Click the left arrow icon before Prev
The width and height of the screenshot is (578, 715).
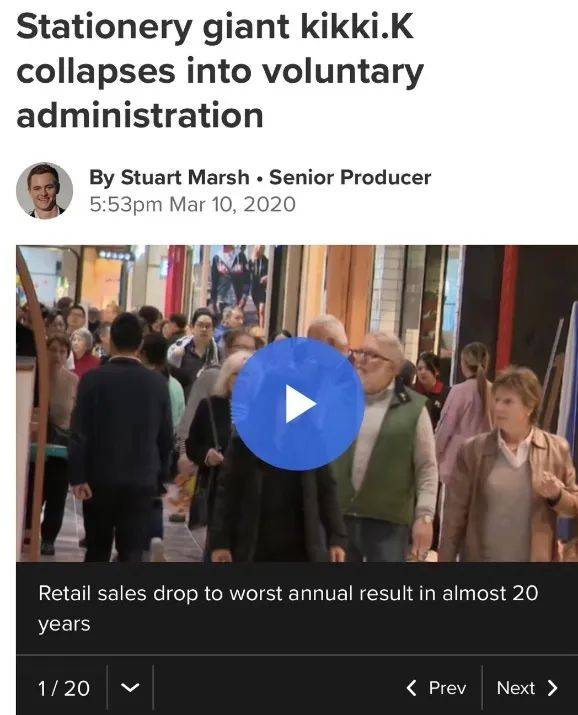(x=412, y=688)
